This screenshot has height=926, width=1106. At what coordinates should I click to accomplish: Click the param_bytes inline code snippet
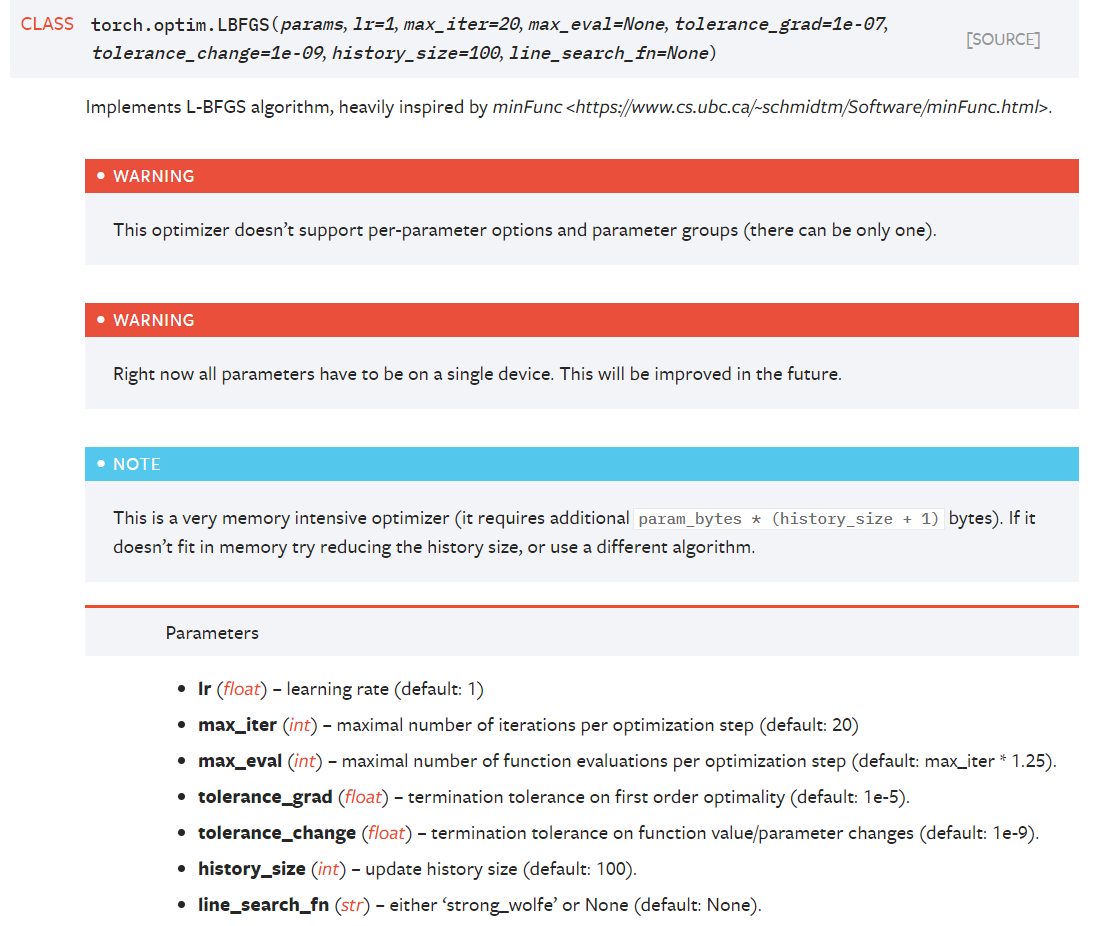790,519
